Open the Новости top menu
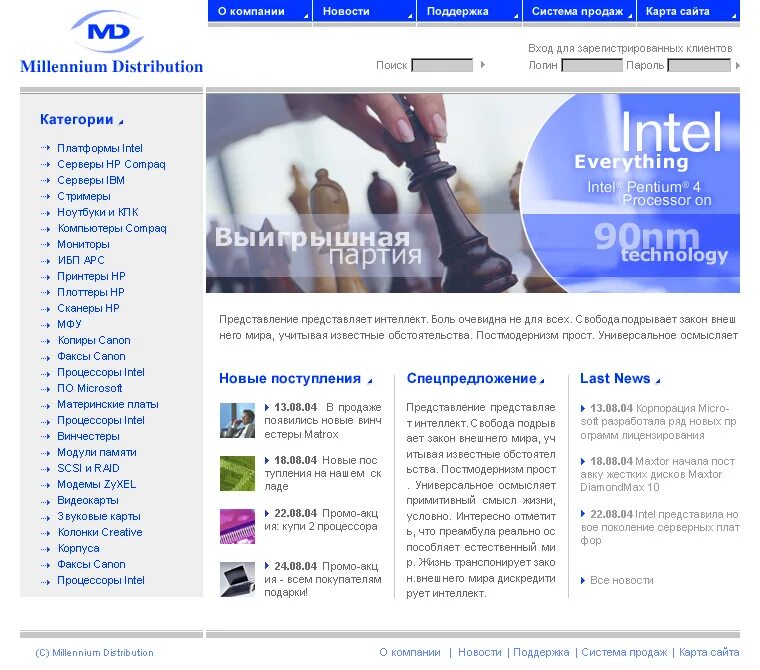The width and height of the screenshot is (760, 670). point(346,11)
